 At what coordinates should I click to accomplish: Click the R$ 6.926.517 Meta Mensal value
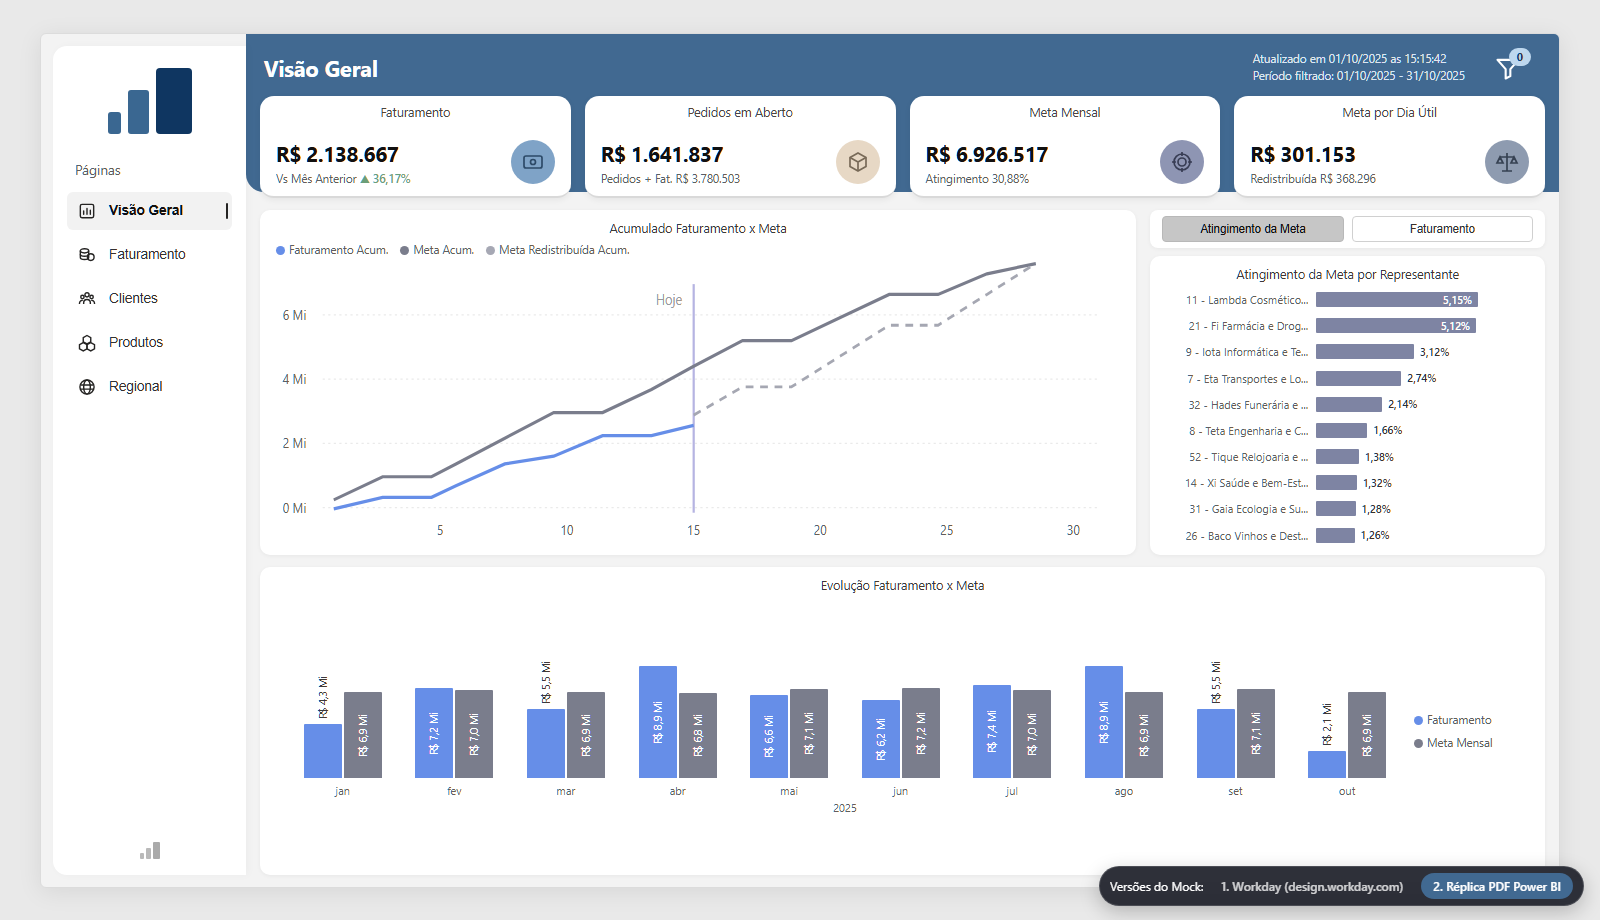coord(987,155)
